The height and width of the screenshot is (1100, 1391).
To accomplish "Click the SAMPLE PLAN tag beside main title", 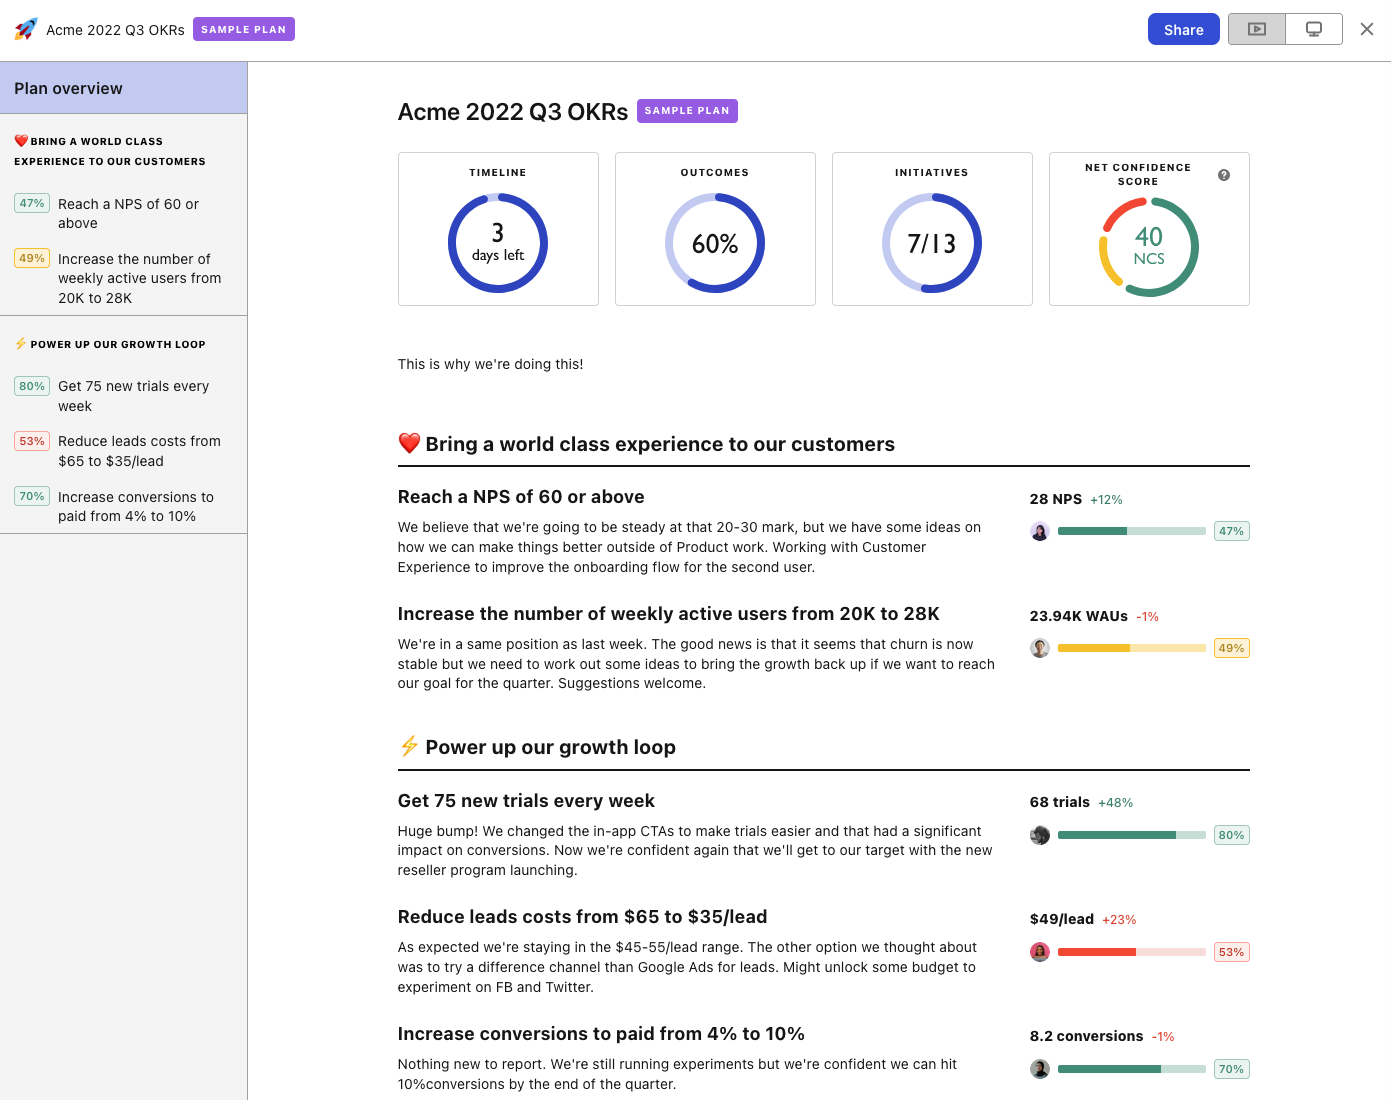I will point(687,111).
